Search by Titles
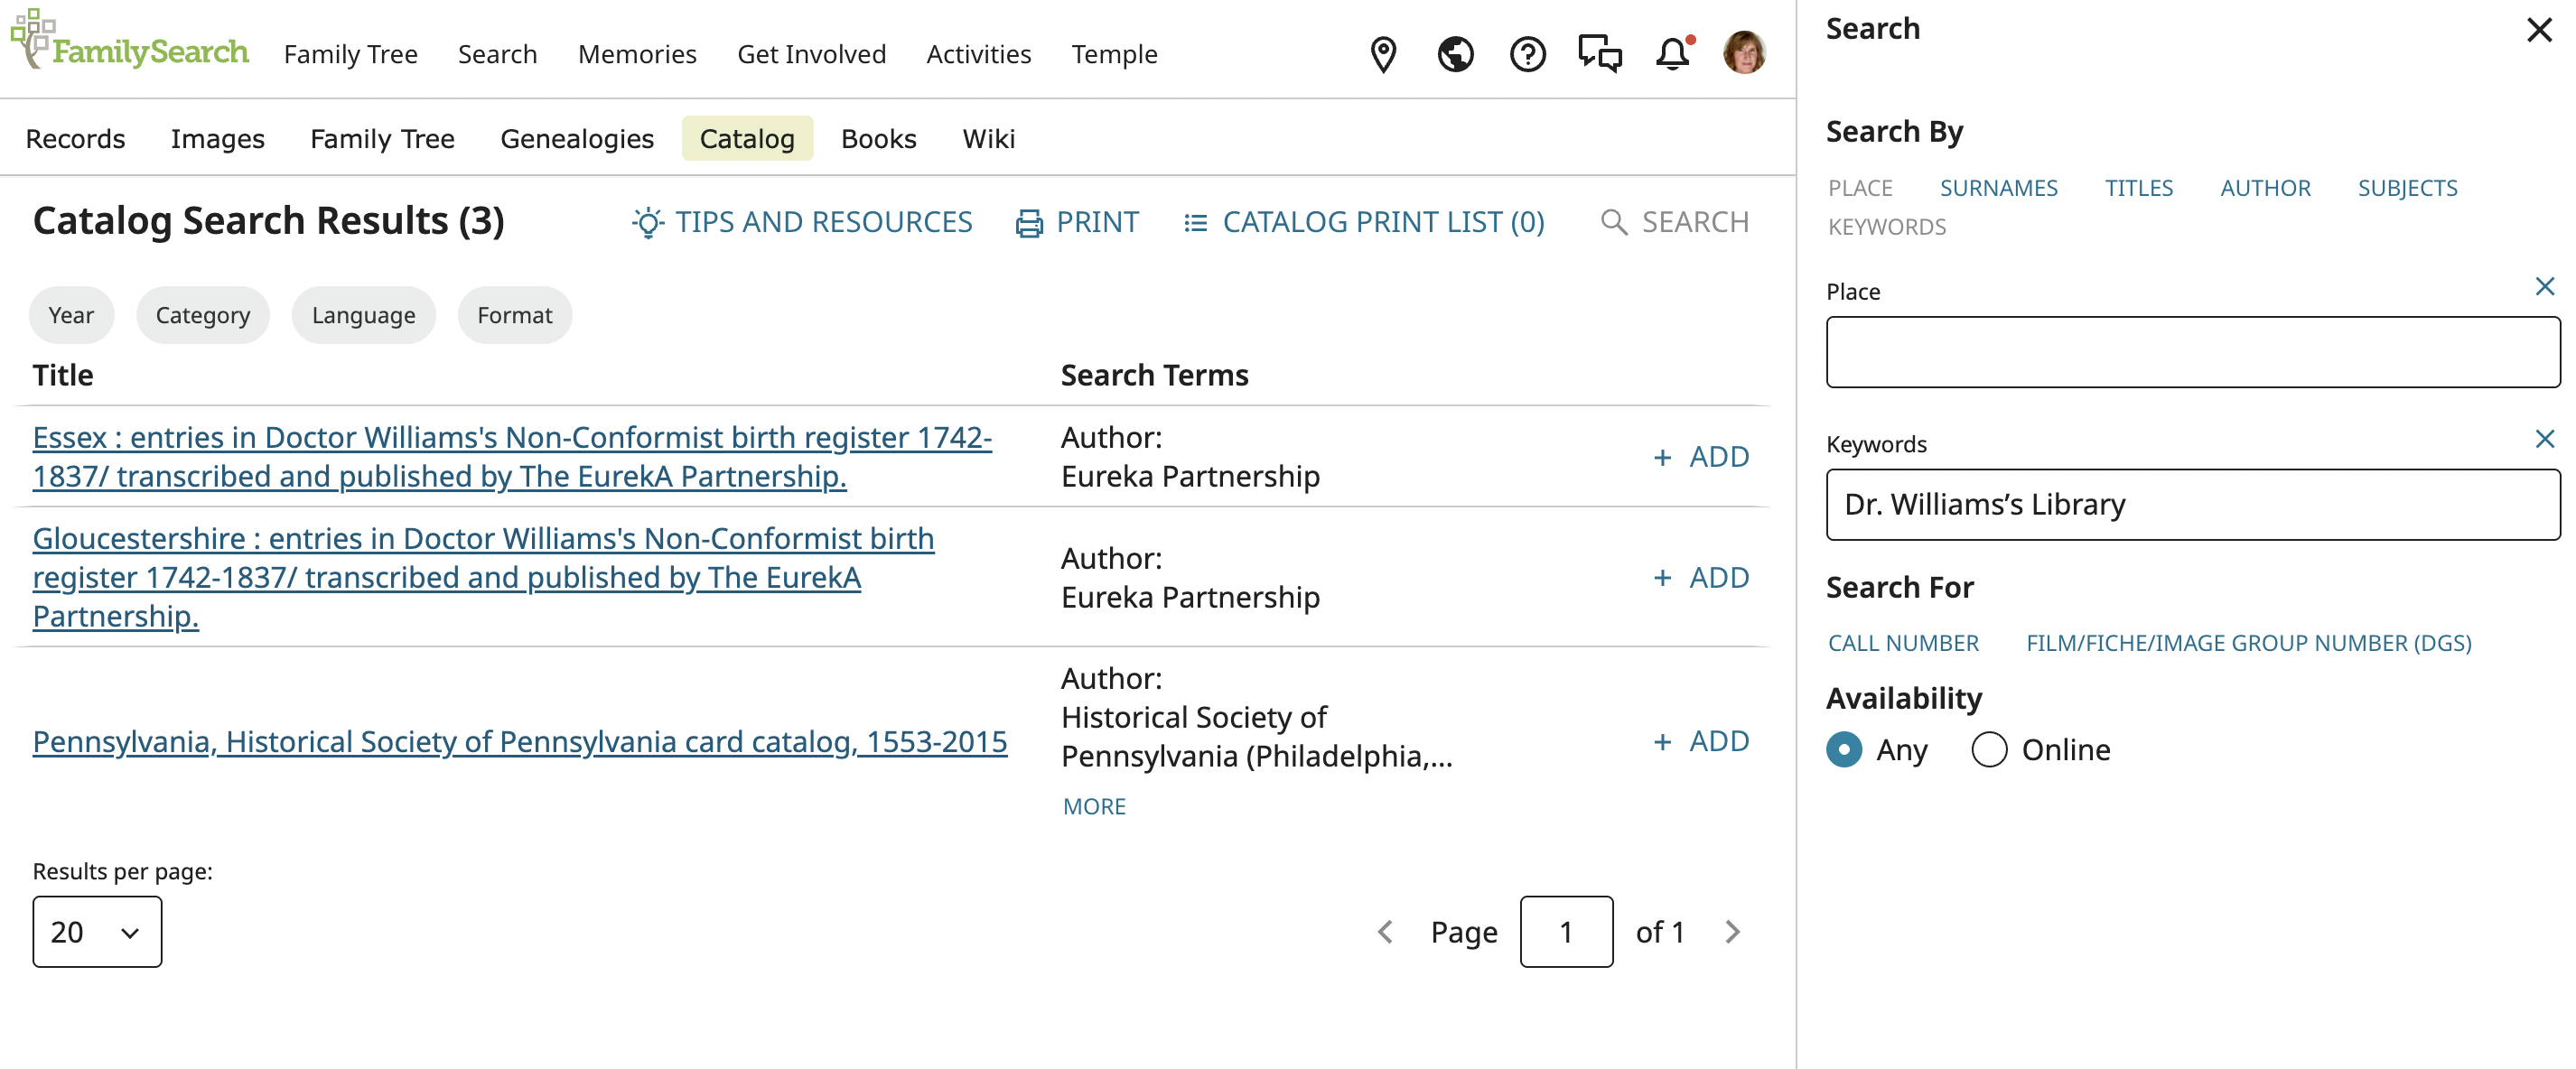Image resolution: width=2576 pixels, height=1069 pixels. pyautogui.click(x=2138, y=188)
